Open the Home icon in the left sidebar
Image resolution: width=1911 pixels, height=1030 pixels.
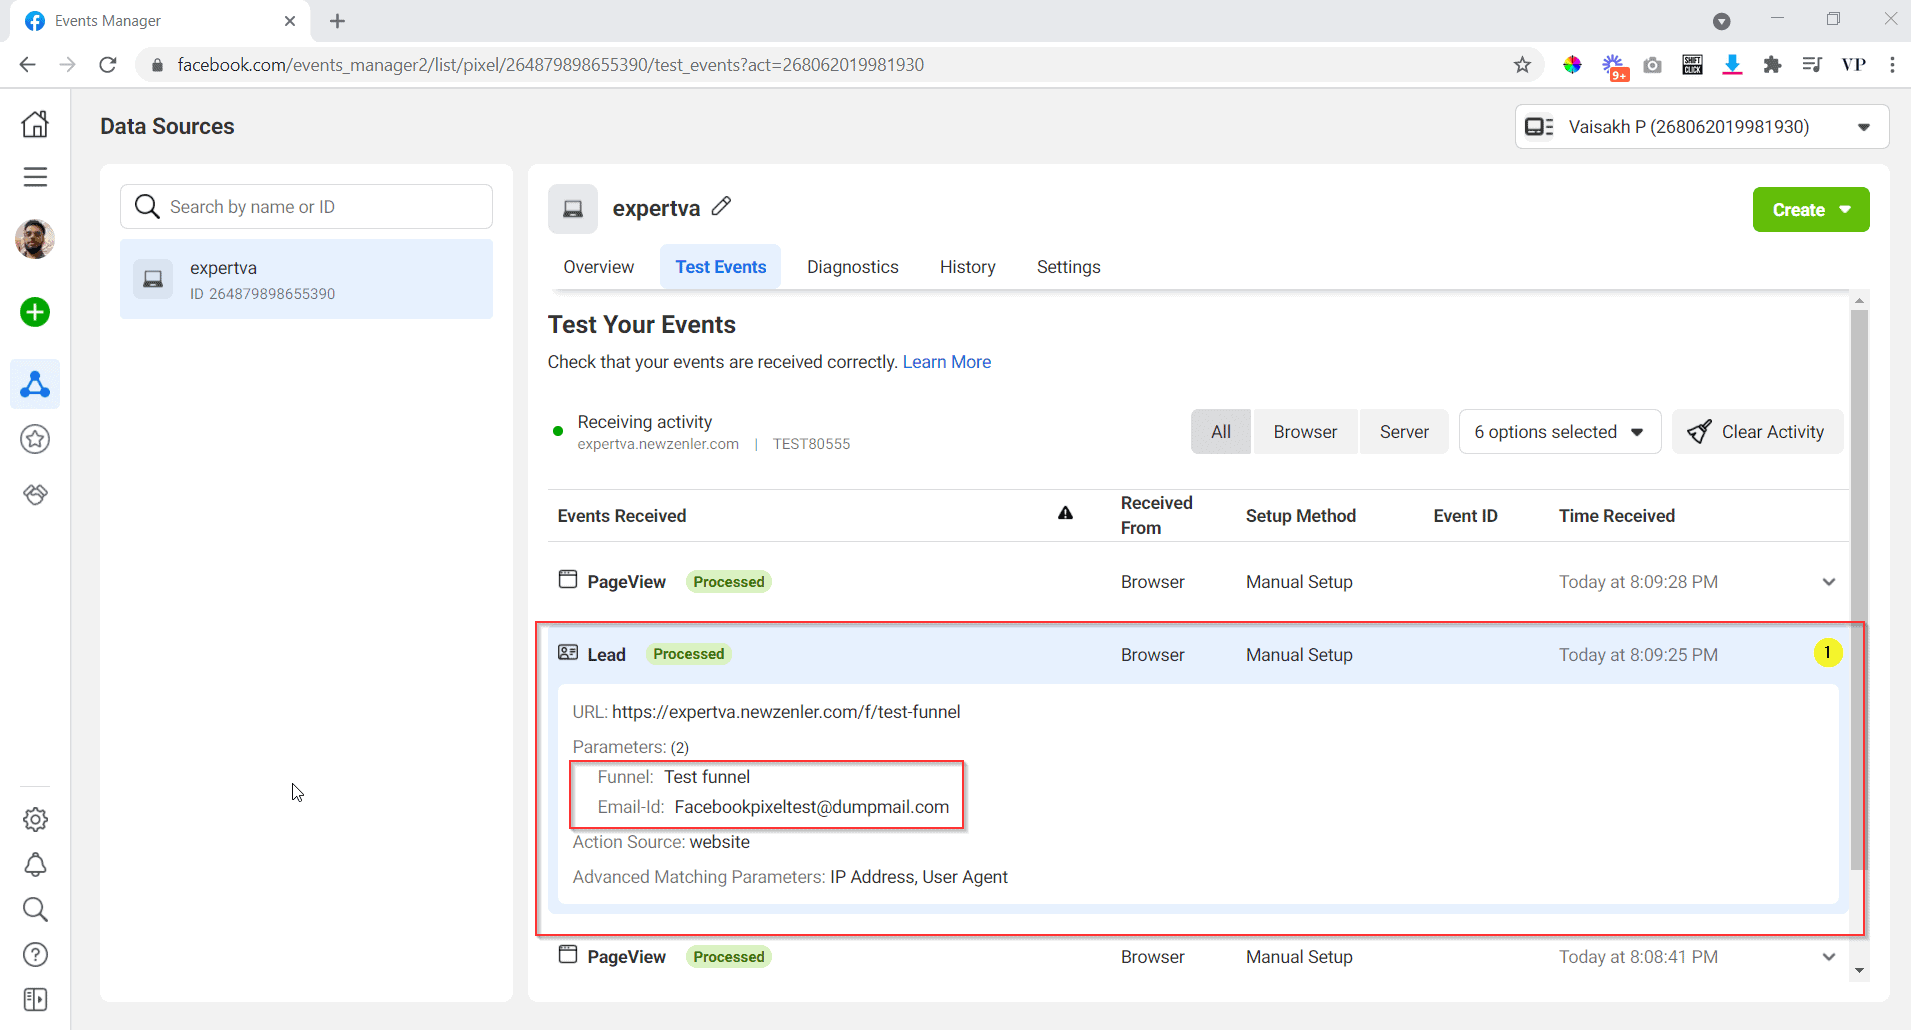point(35,123)
